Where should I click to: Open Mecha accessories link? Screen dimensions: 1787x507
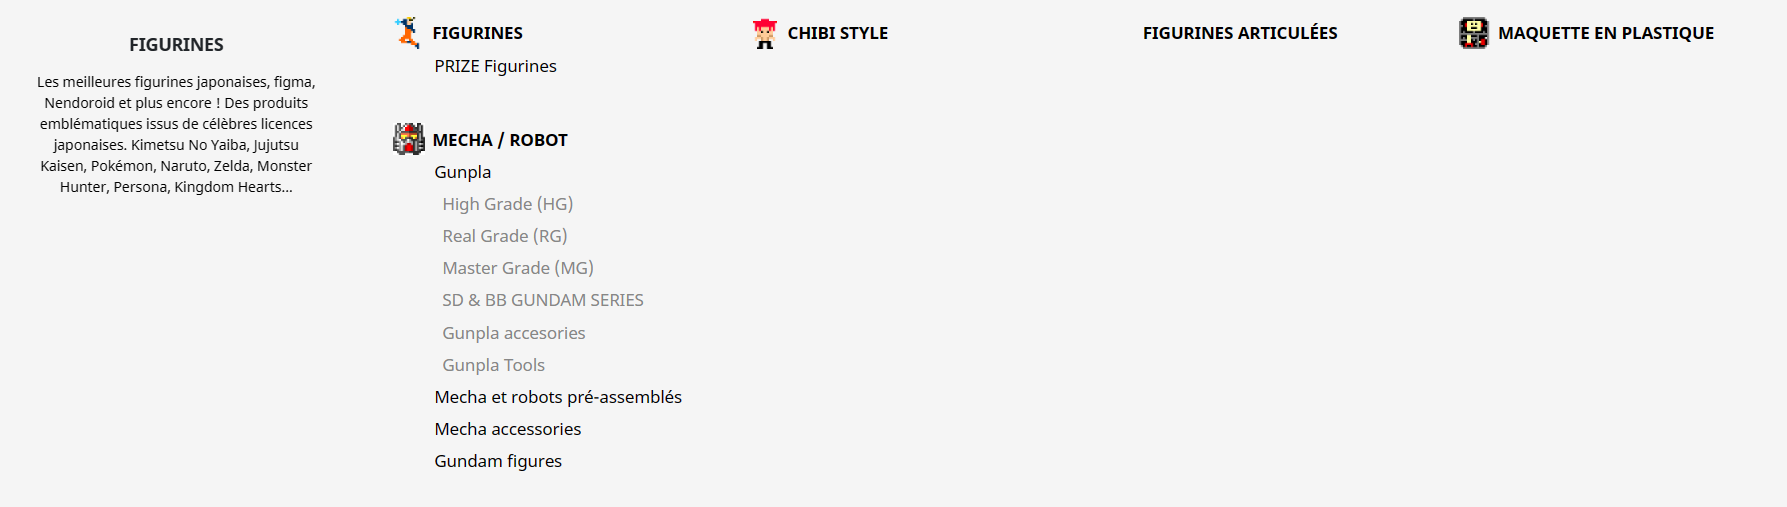(x=507, y=429)
